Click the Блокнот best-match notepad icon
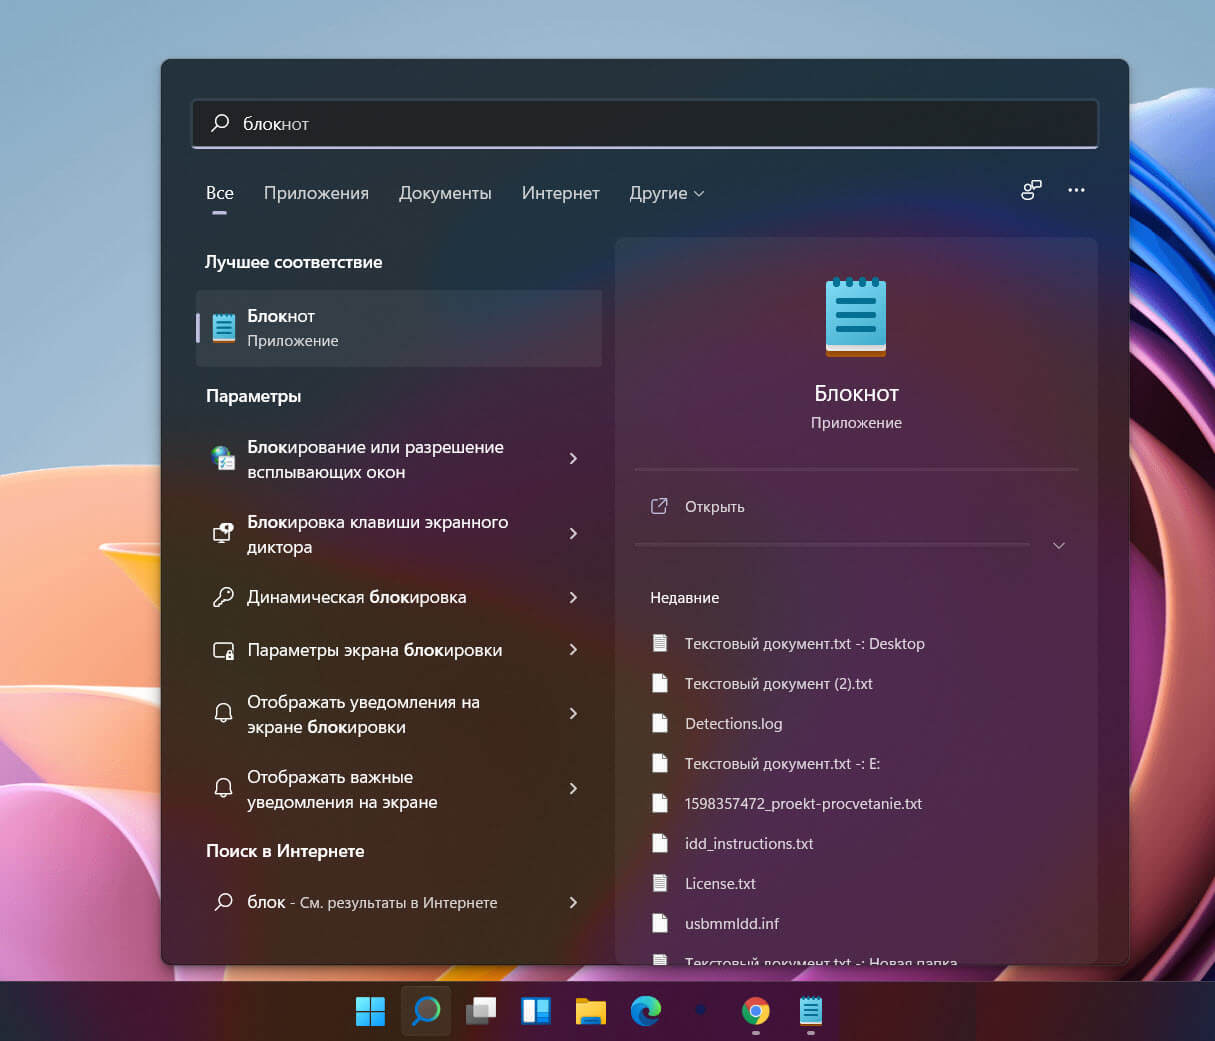 (x=224, y=327)
